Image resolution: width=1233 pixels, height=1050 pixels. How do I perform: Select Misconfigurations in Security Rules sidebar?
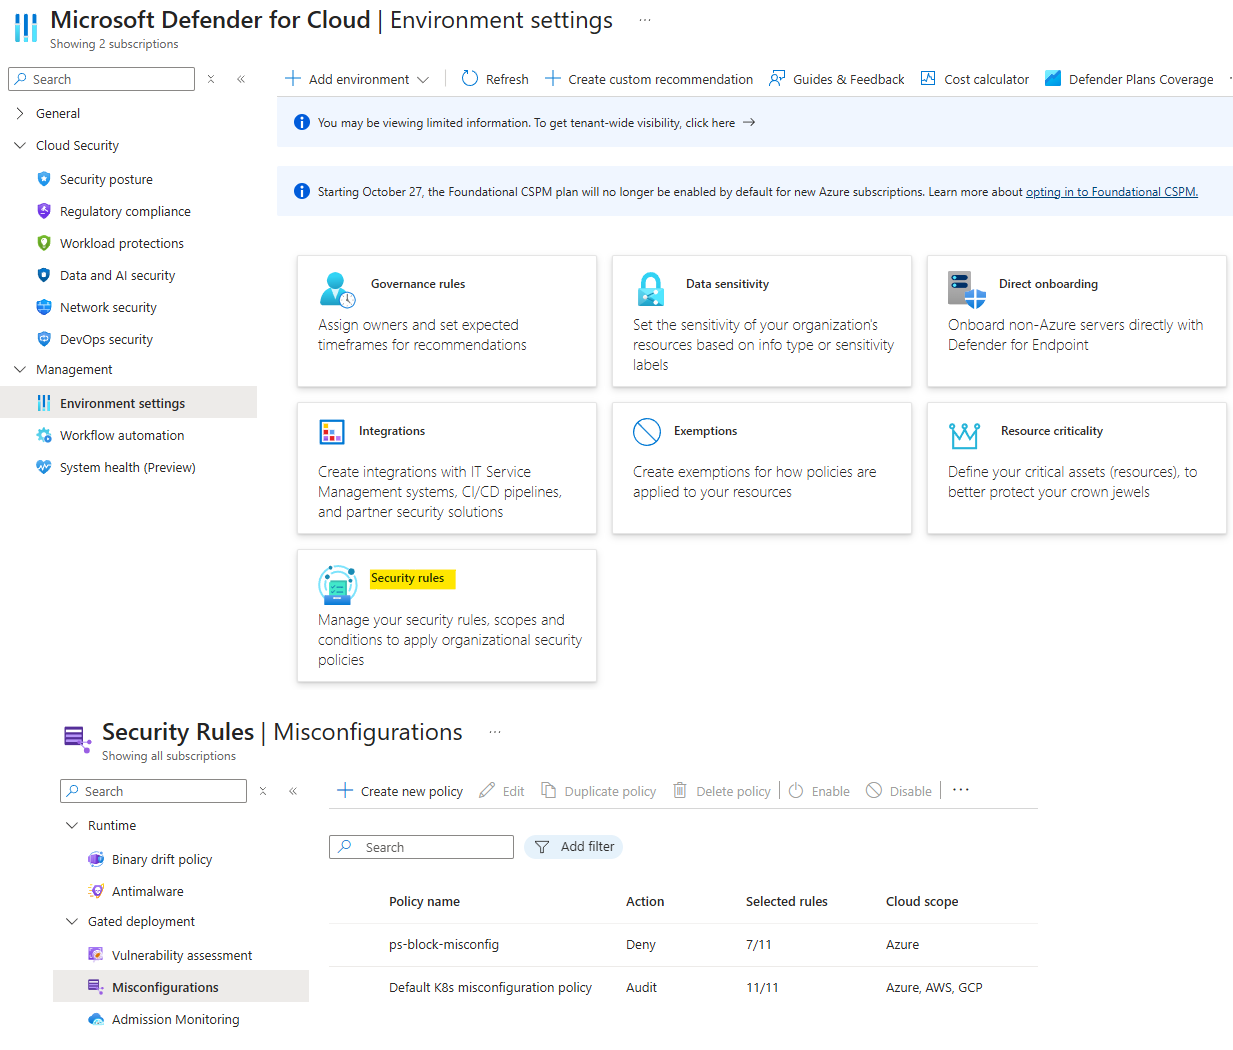click(x=181, y=987)
